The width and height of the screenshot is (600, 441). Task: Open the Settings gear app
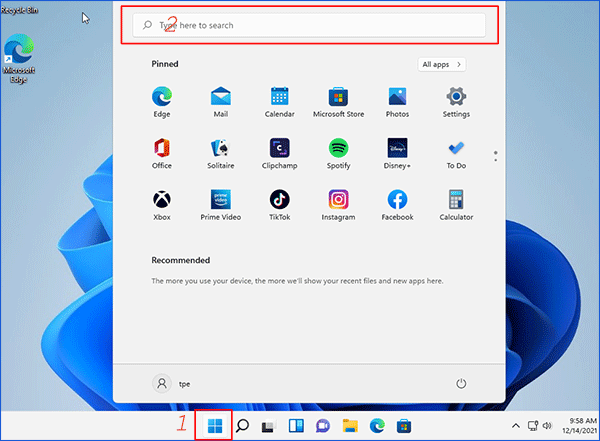click(x=456, y=102)
